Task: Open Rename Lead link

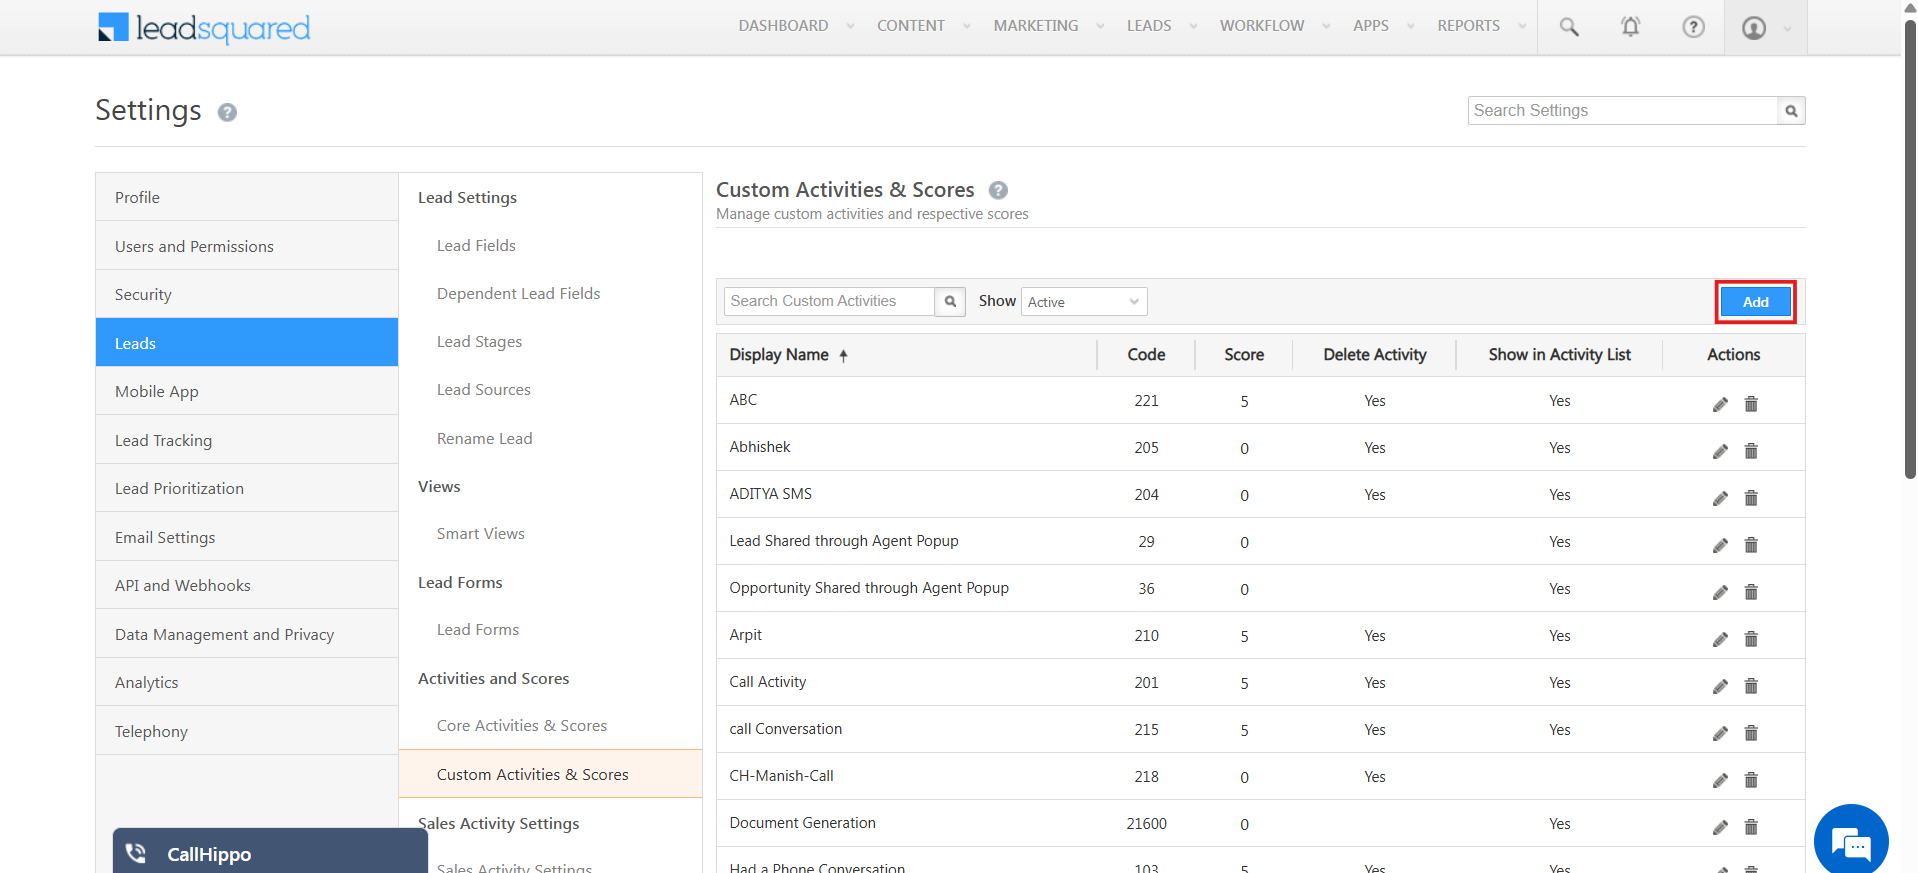Action: coord(484,439)
